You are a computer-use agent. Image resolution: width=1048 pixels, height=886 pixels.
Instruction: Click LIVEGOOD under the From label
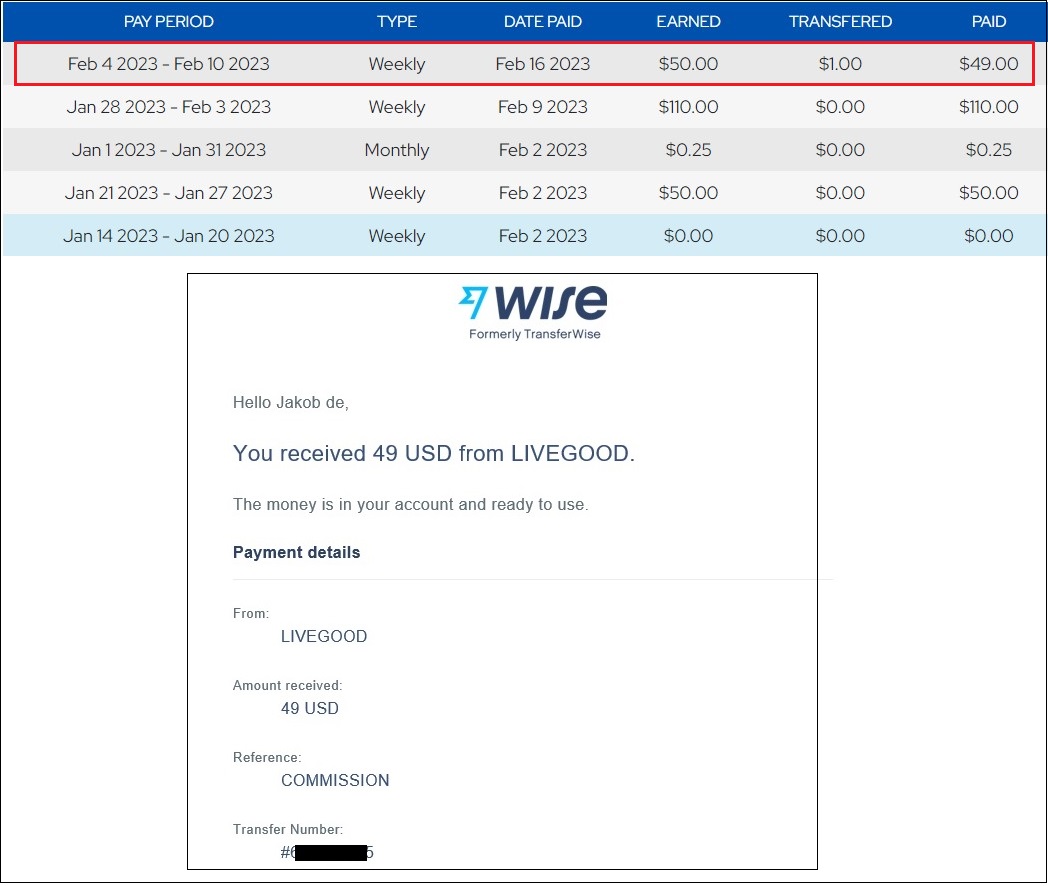coord(323,636)
